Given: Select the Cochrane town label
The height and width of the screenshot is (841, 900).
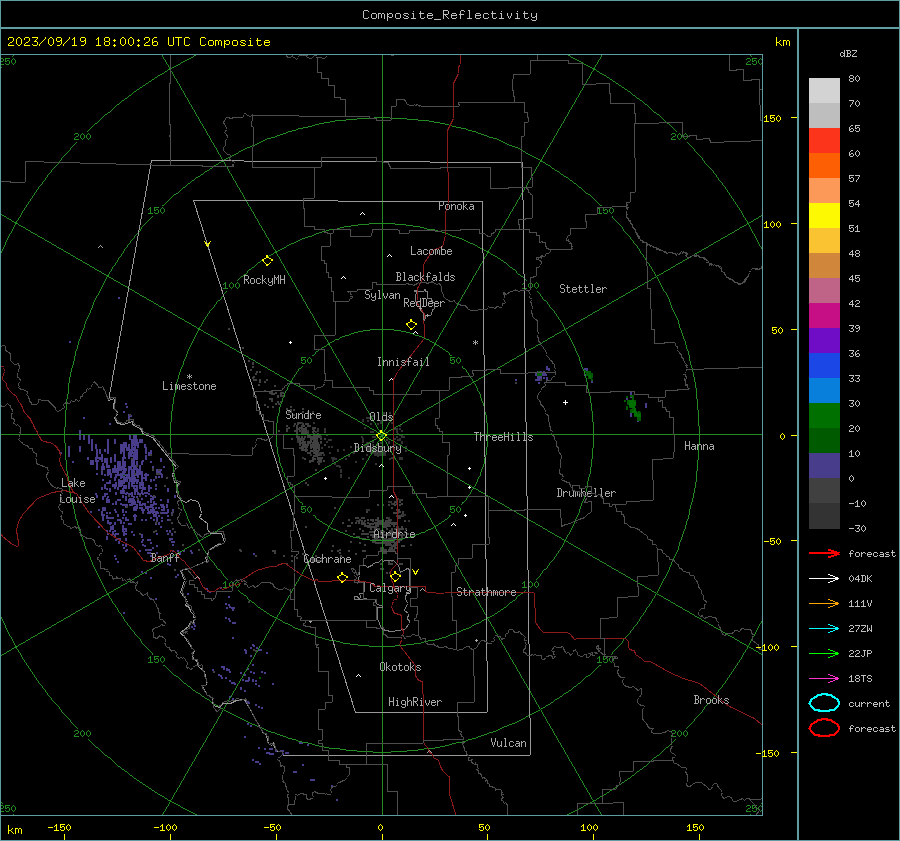Looking at the screenshot, I should pyautogui.click(x=327, y=559).
